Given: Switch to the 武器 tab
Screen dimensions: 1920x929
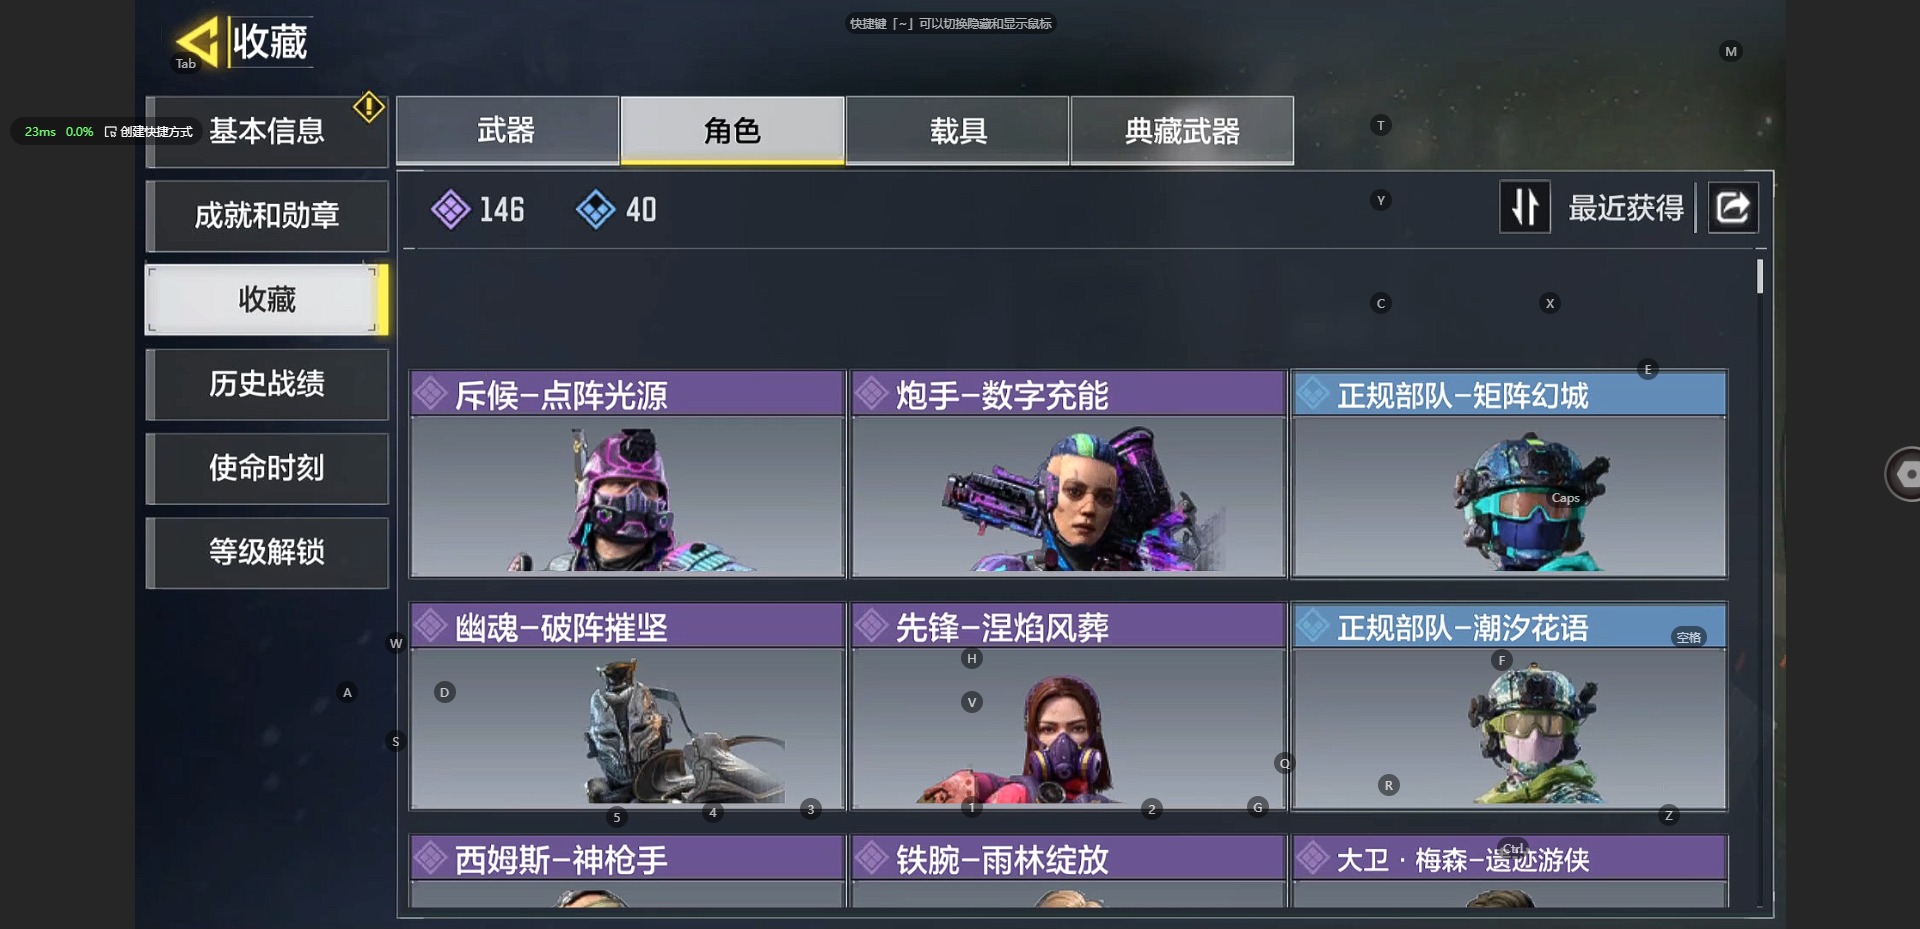Looking at the screenshot, I should (x=507, y=130).
